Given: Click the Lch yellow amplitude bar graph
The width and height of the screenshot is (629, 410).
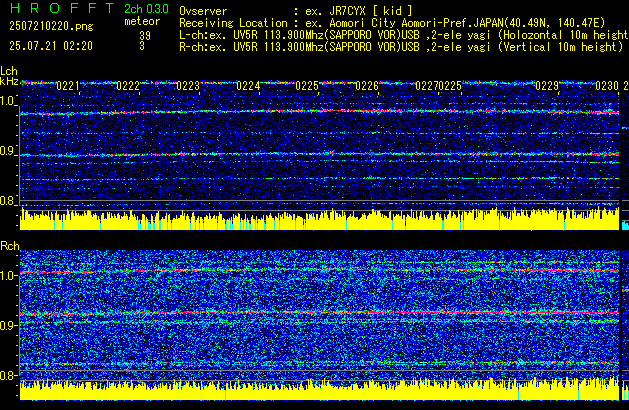Looking at the screenshot, I should click(x=319, y=219).
